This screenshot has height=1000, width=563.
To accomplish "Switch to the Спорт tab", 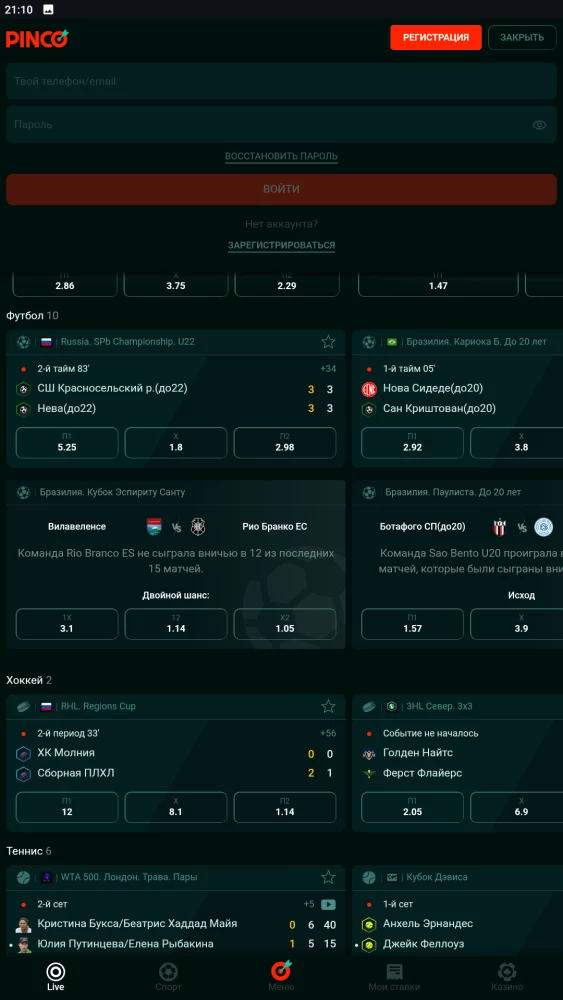I will pos(168,976).
